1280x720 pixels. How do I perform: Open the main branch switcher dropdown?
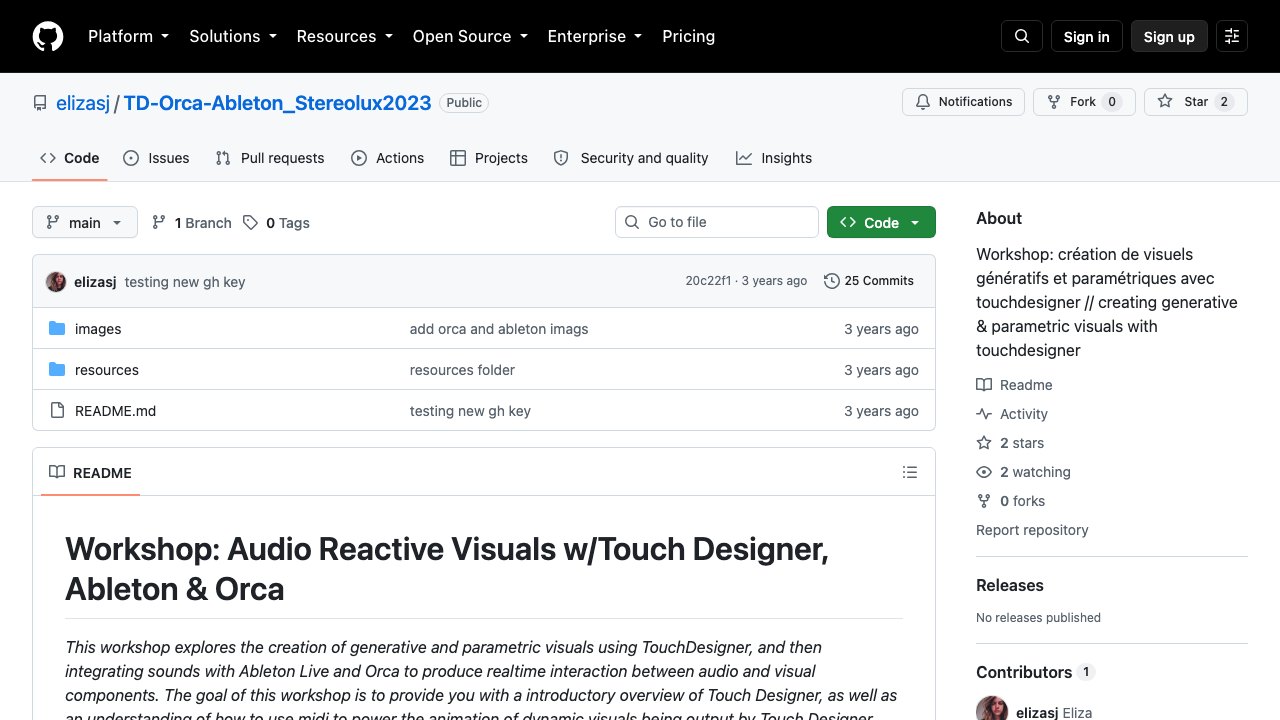(85, 222)
